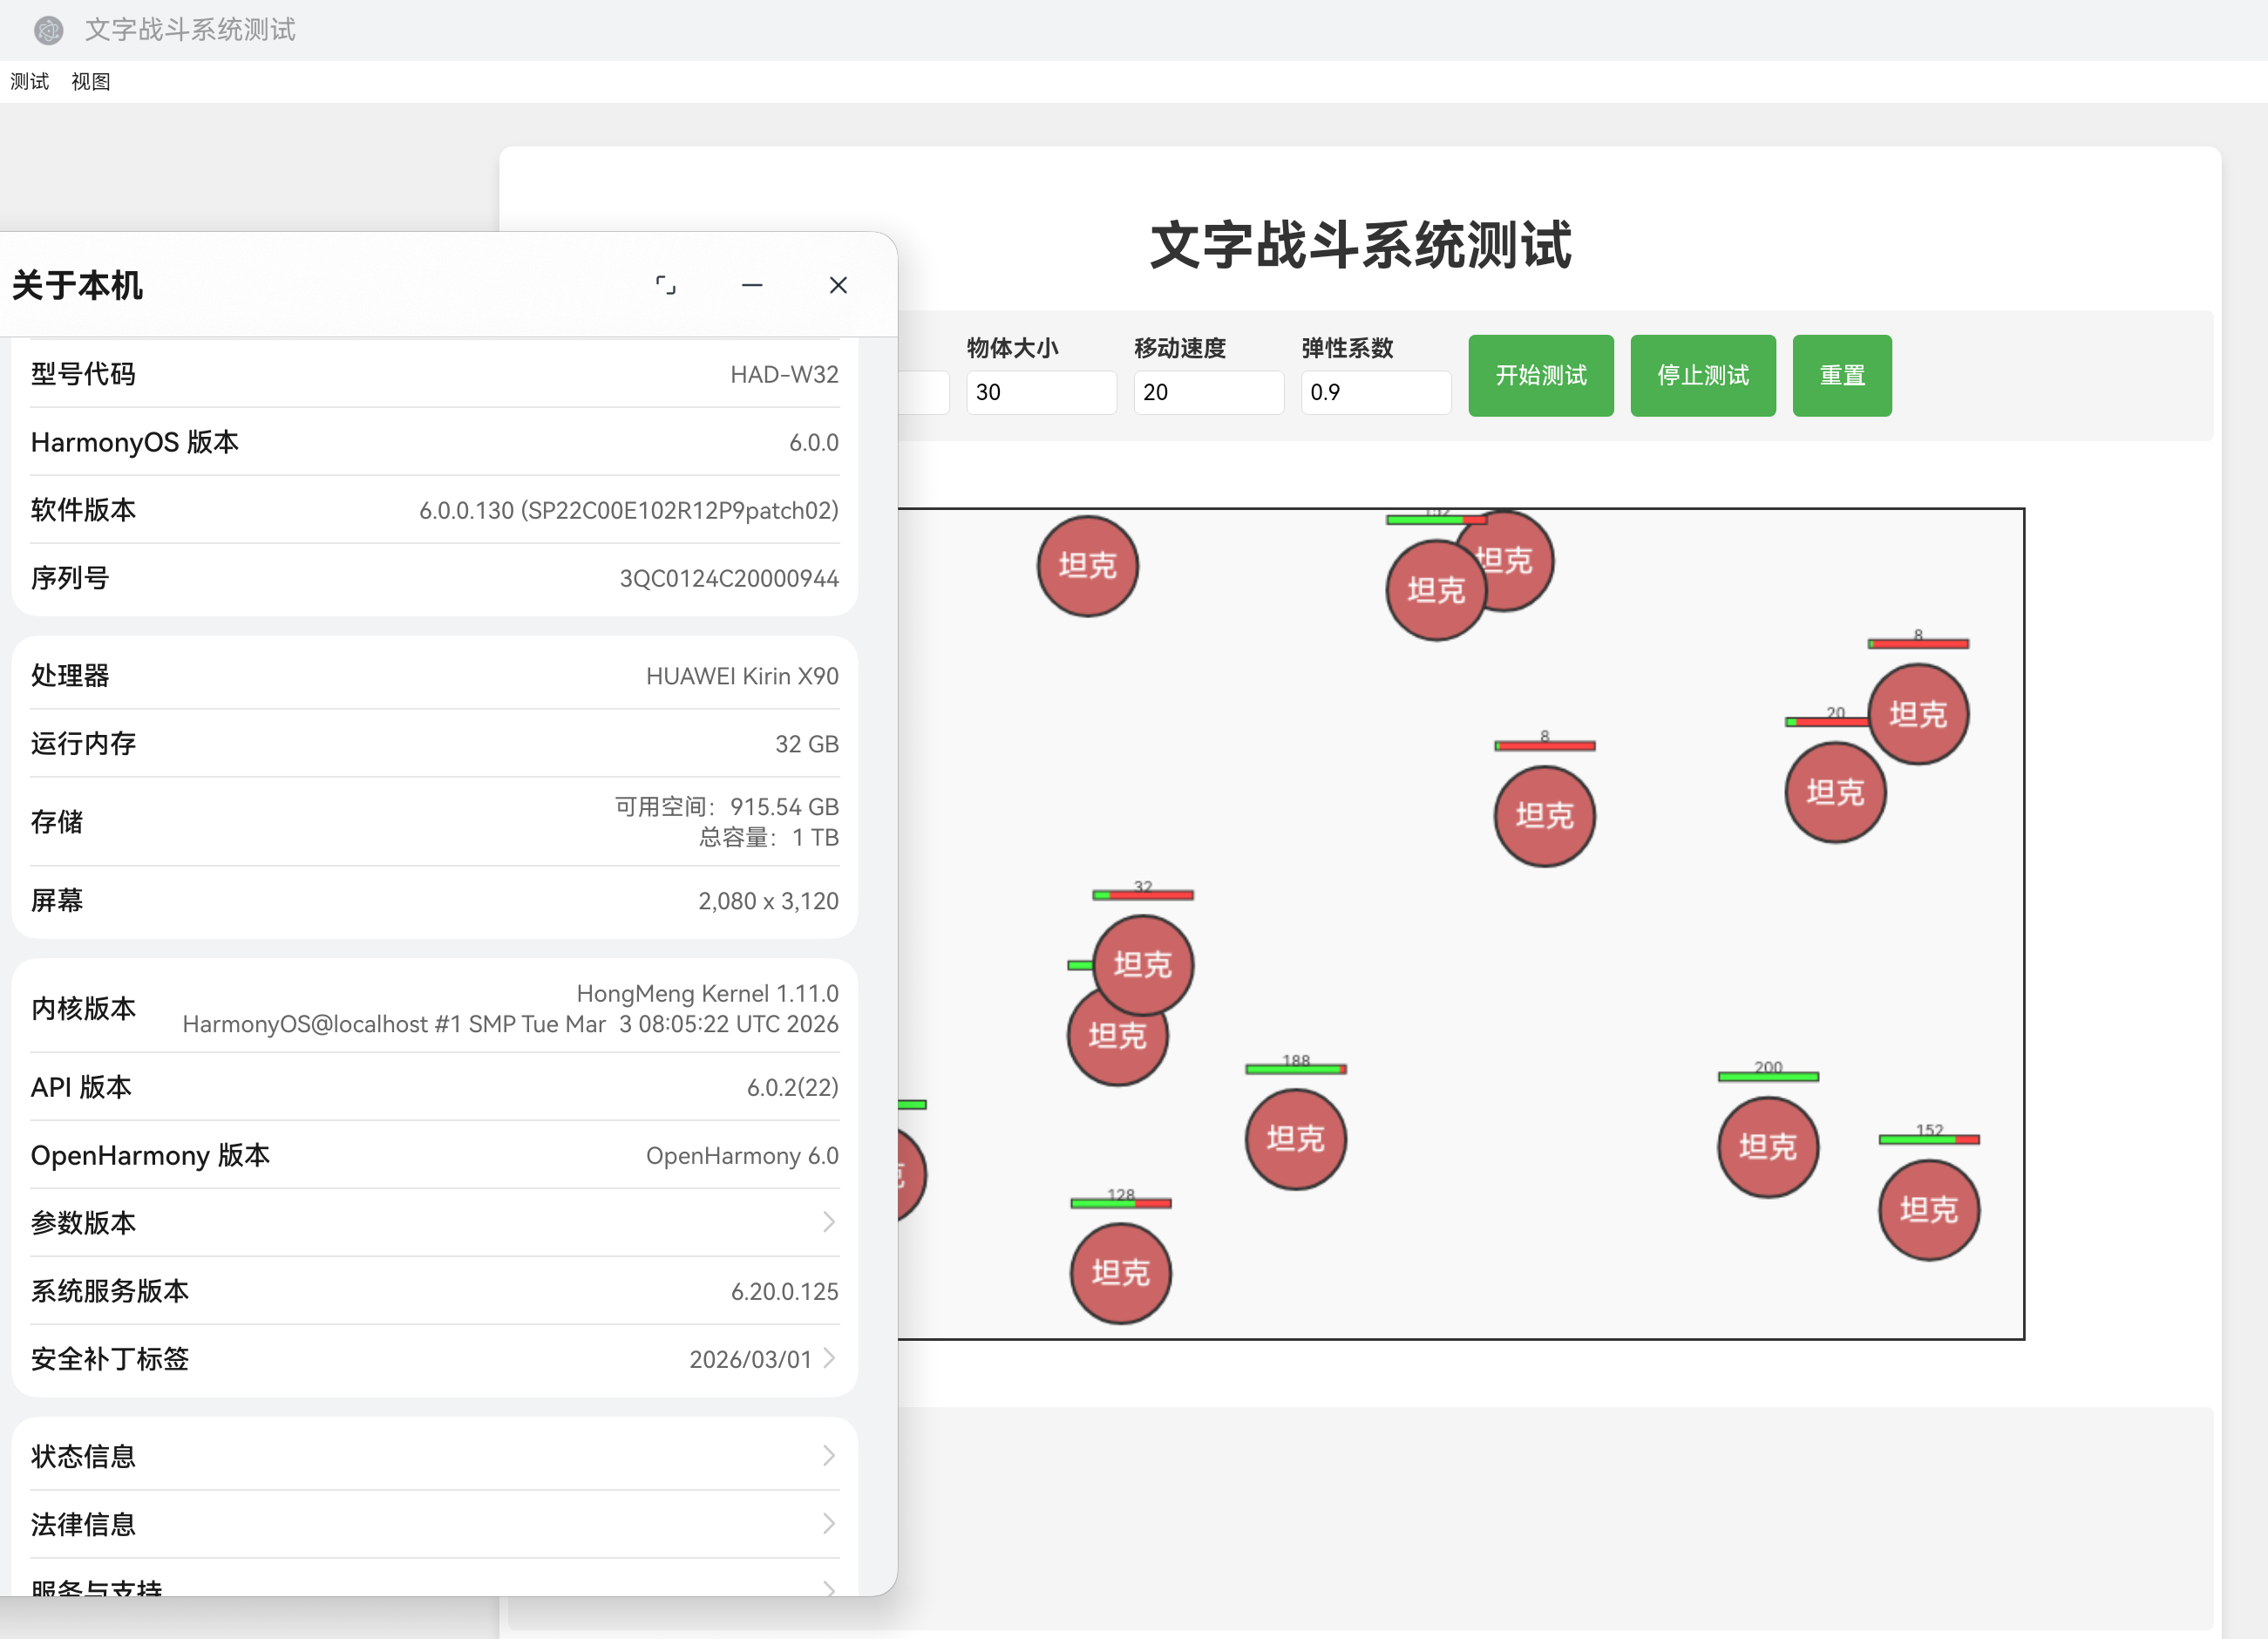Click the 坦克 circle with 188 health
This screenshot has width=2268, height=1639.
click(x=1295, y=1139)
